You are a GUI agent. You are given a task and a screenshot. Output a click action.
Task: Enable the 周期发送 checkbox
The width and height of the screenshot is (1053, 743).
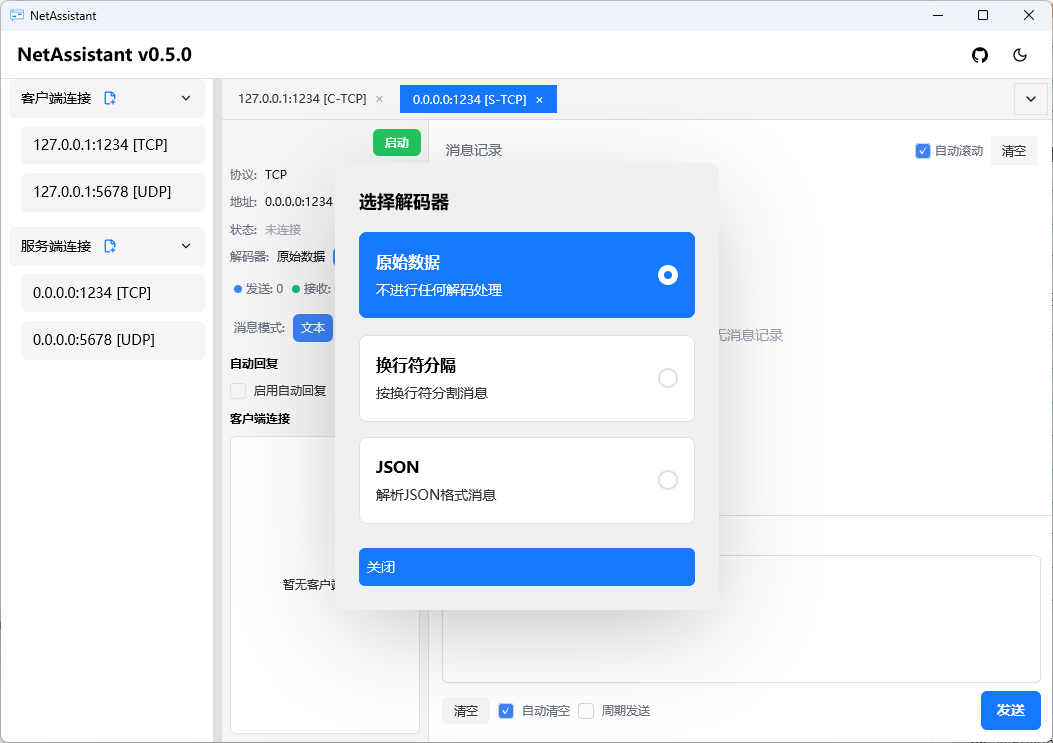tap(587, 711)
